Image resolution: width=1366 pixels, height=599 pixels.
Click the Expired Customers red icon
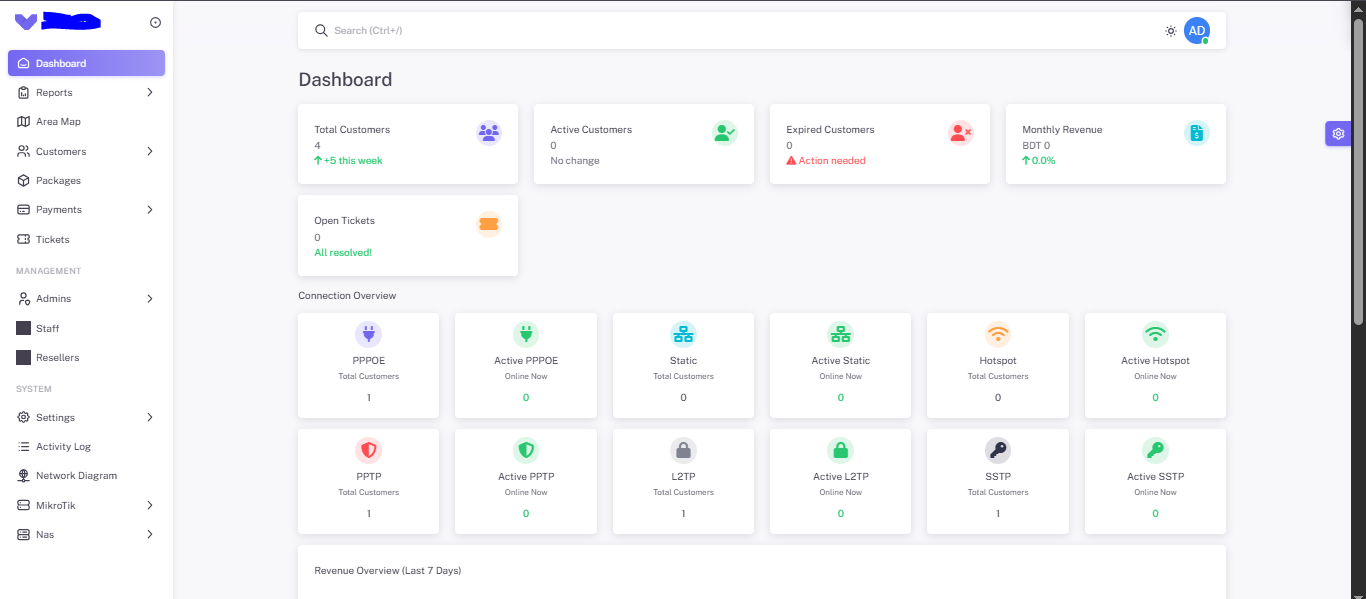coord(960,132)
